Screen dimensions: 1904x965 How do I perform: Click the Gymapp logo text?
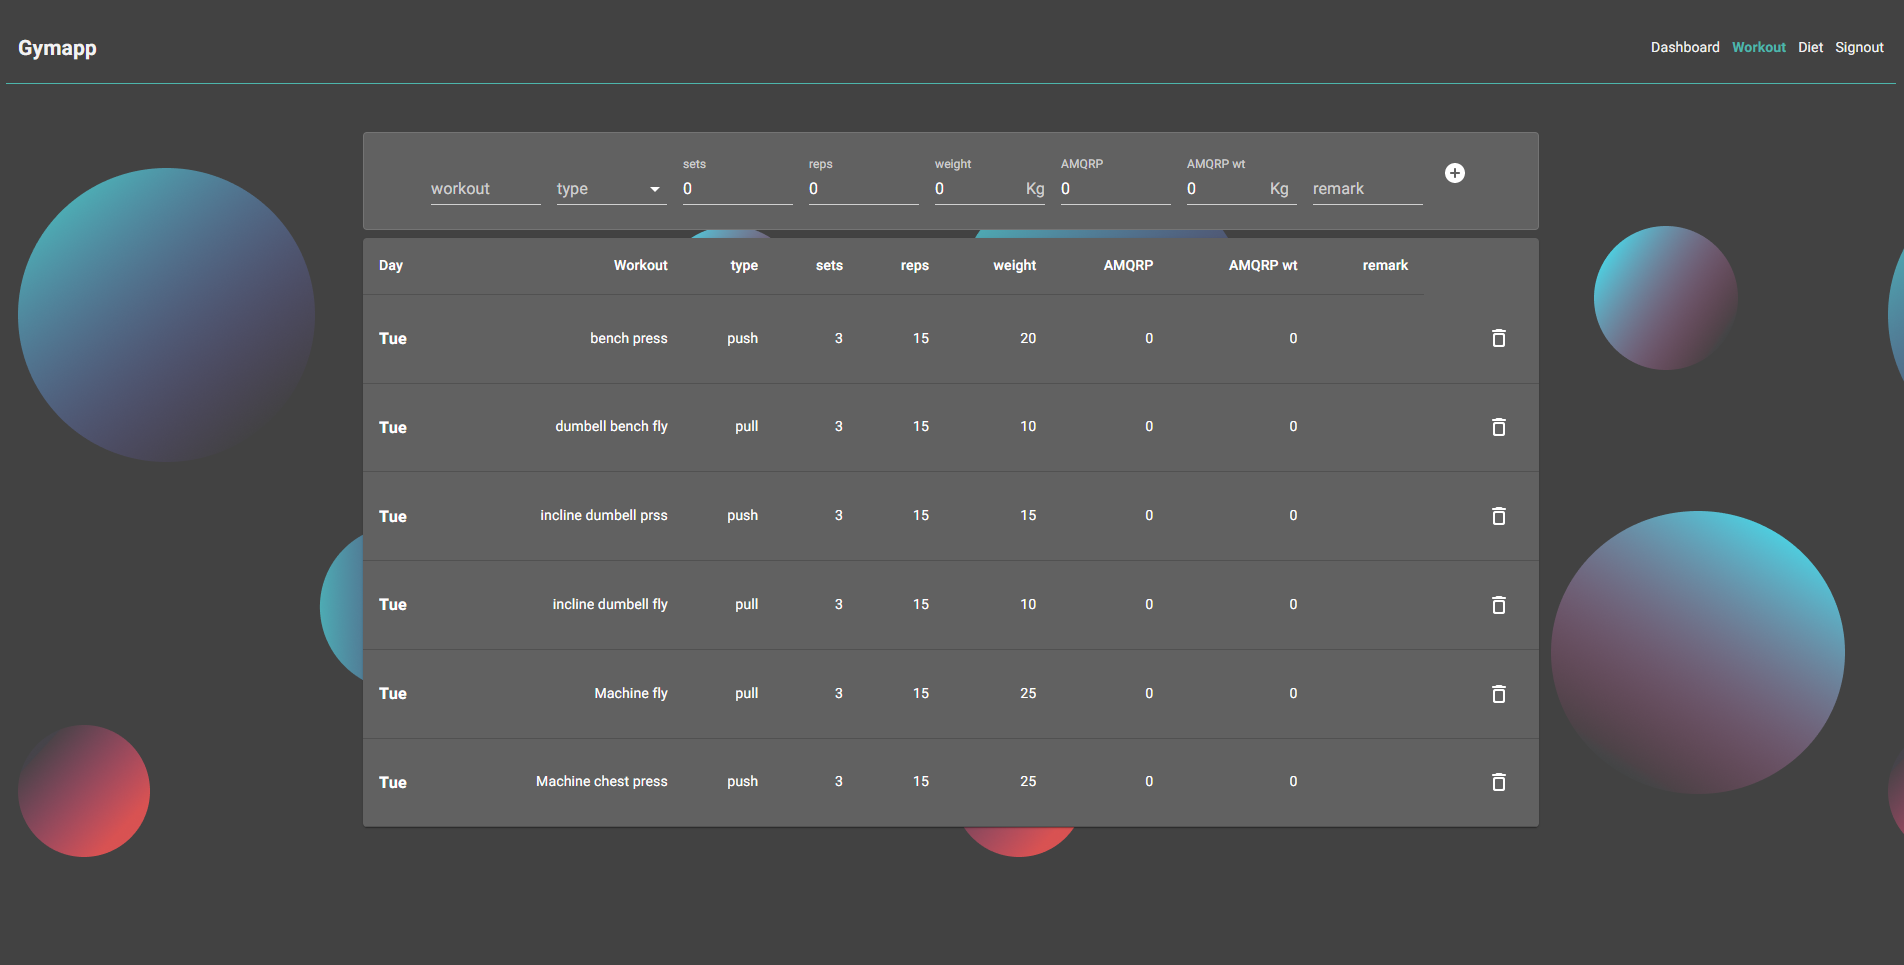click(x=57, y=47)
